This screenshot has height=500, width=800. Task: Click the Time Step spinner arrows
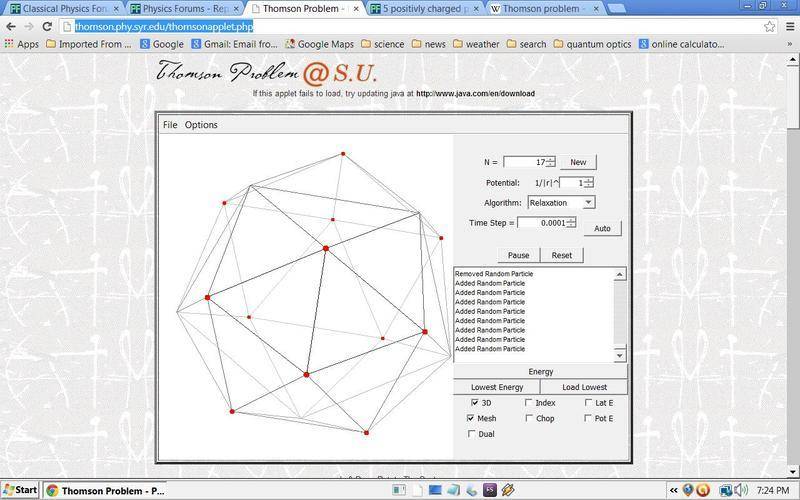(571, 223)
